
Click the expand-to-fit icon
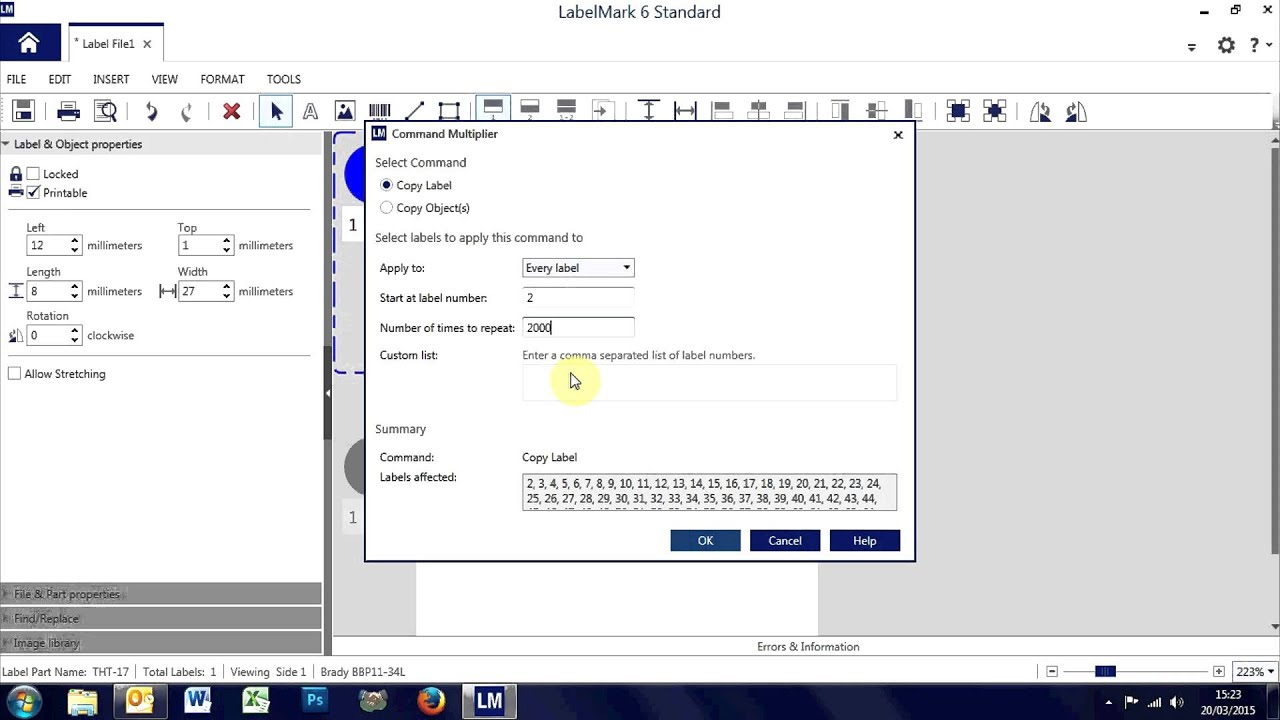[958, 111]
